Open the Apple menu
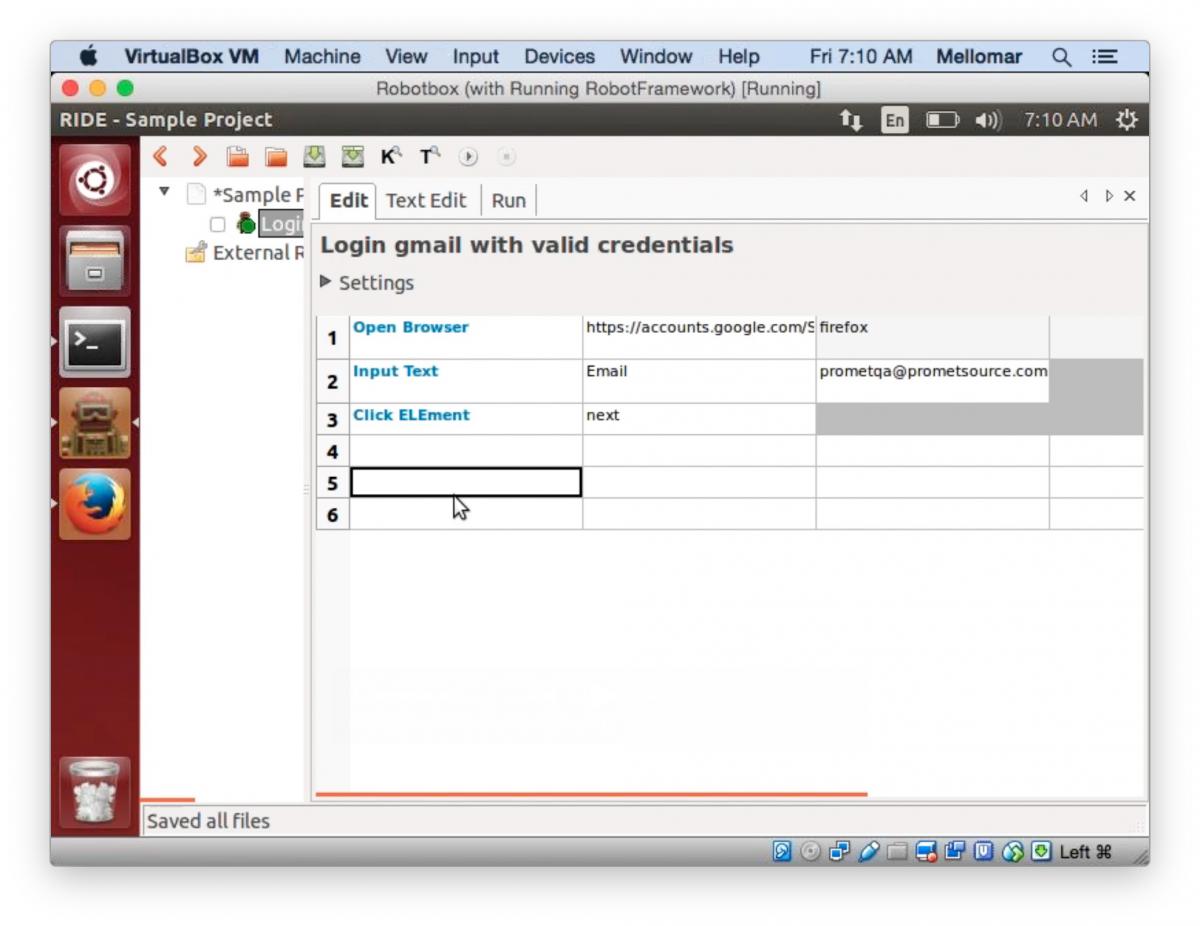The width and height of the screenshot is (1200, 926). (x=89, y=56)
